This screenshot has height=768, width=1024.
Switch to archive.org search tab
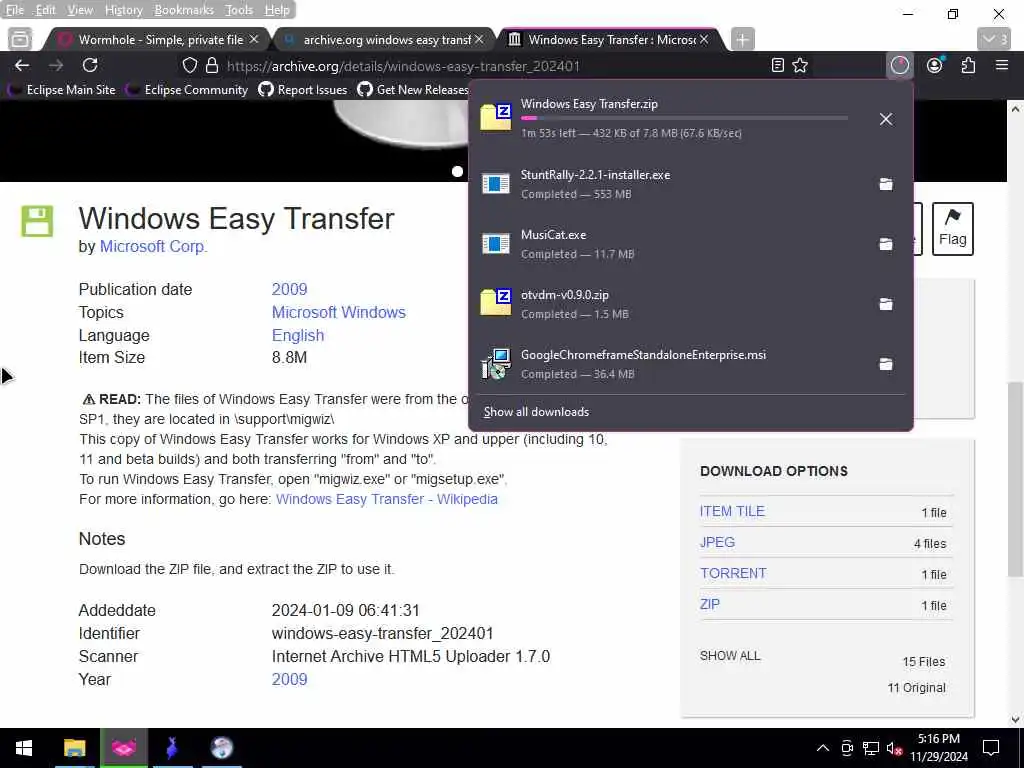click(x=383, y=39)
